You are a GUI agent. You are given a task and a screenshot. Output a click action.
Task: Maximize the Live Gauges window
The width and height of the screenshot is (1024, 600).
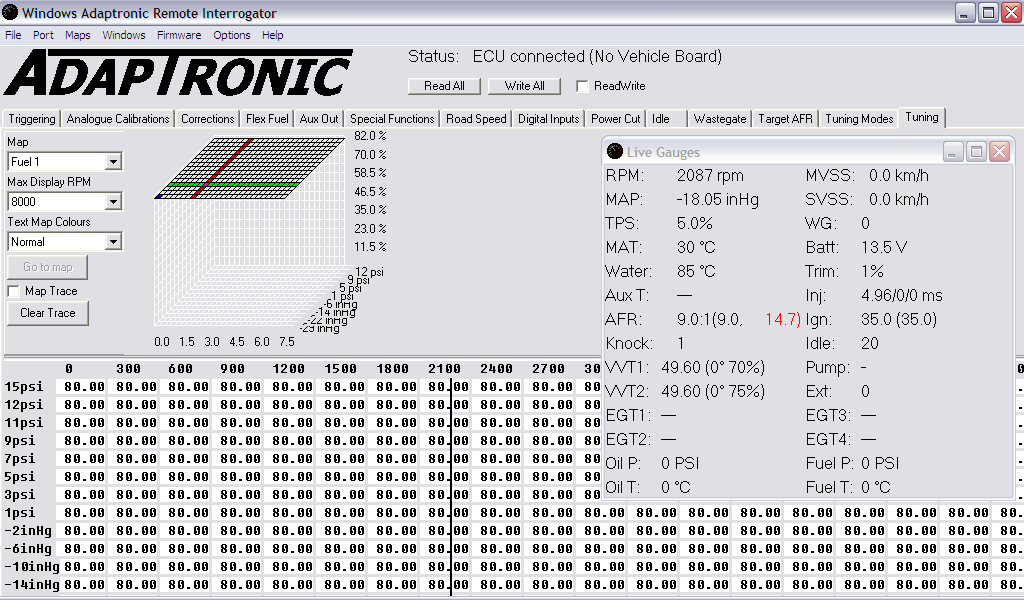(x=977, y=152)
